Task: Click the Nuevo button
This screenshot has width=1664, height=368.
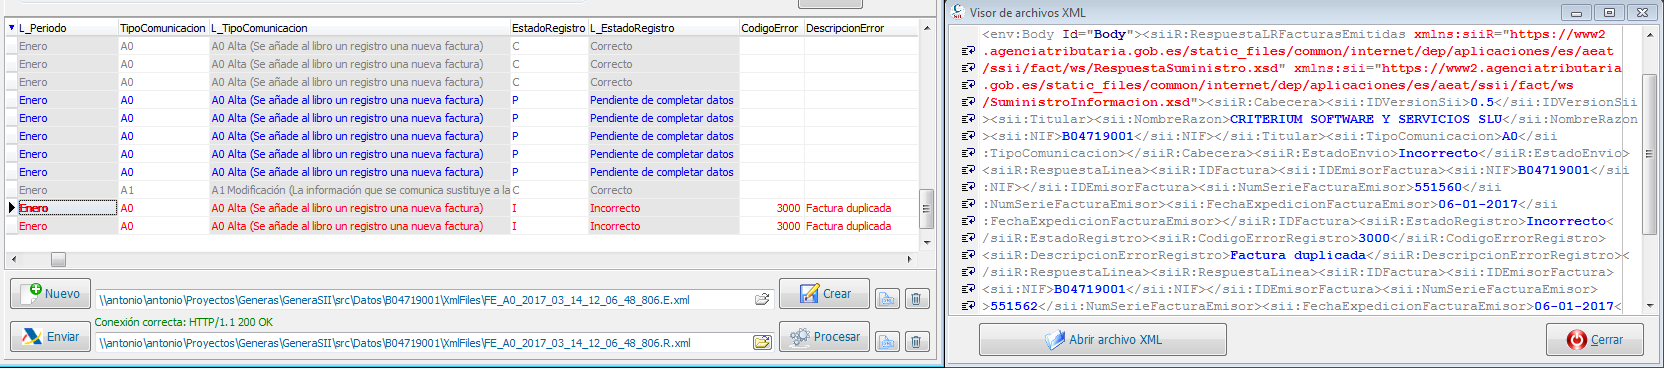Action: pyautogui.click(x=51, y=294)
